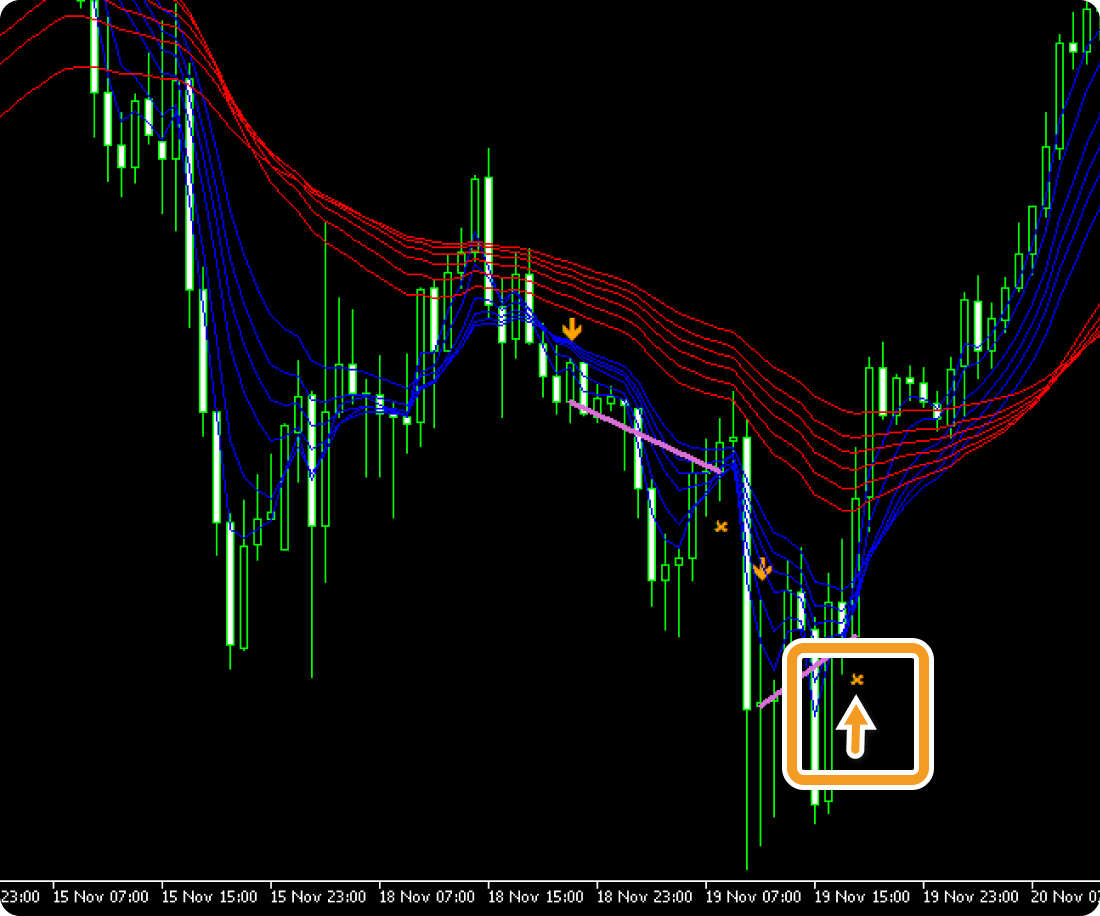Click the large upward arrow in the orange box
Screen dimensions: 1100x916
tap(856, 727)
